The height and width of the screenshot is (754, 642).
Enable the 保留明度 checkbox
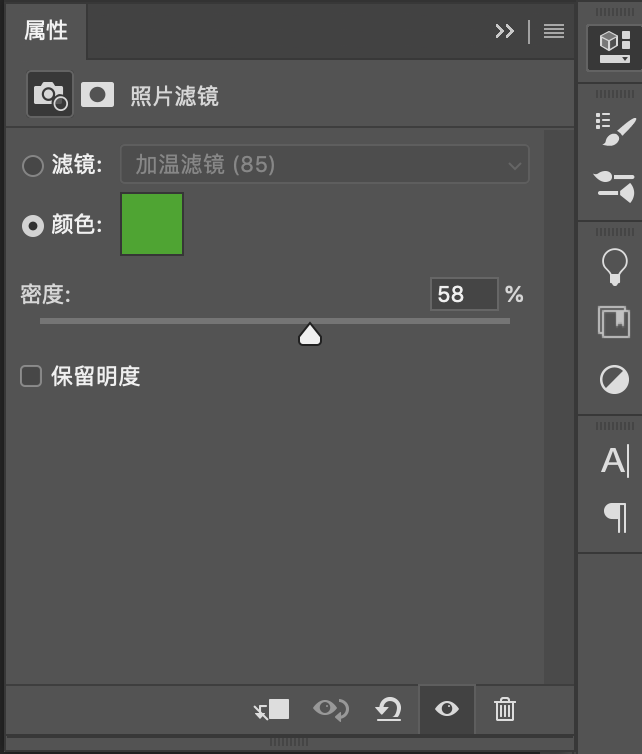(31, 376)
